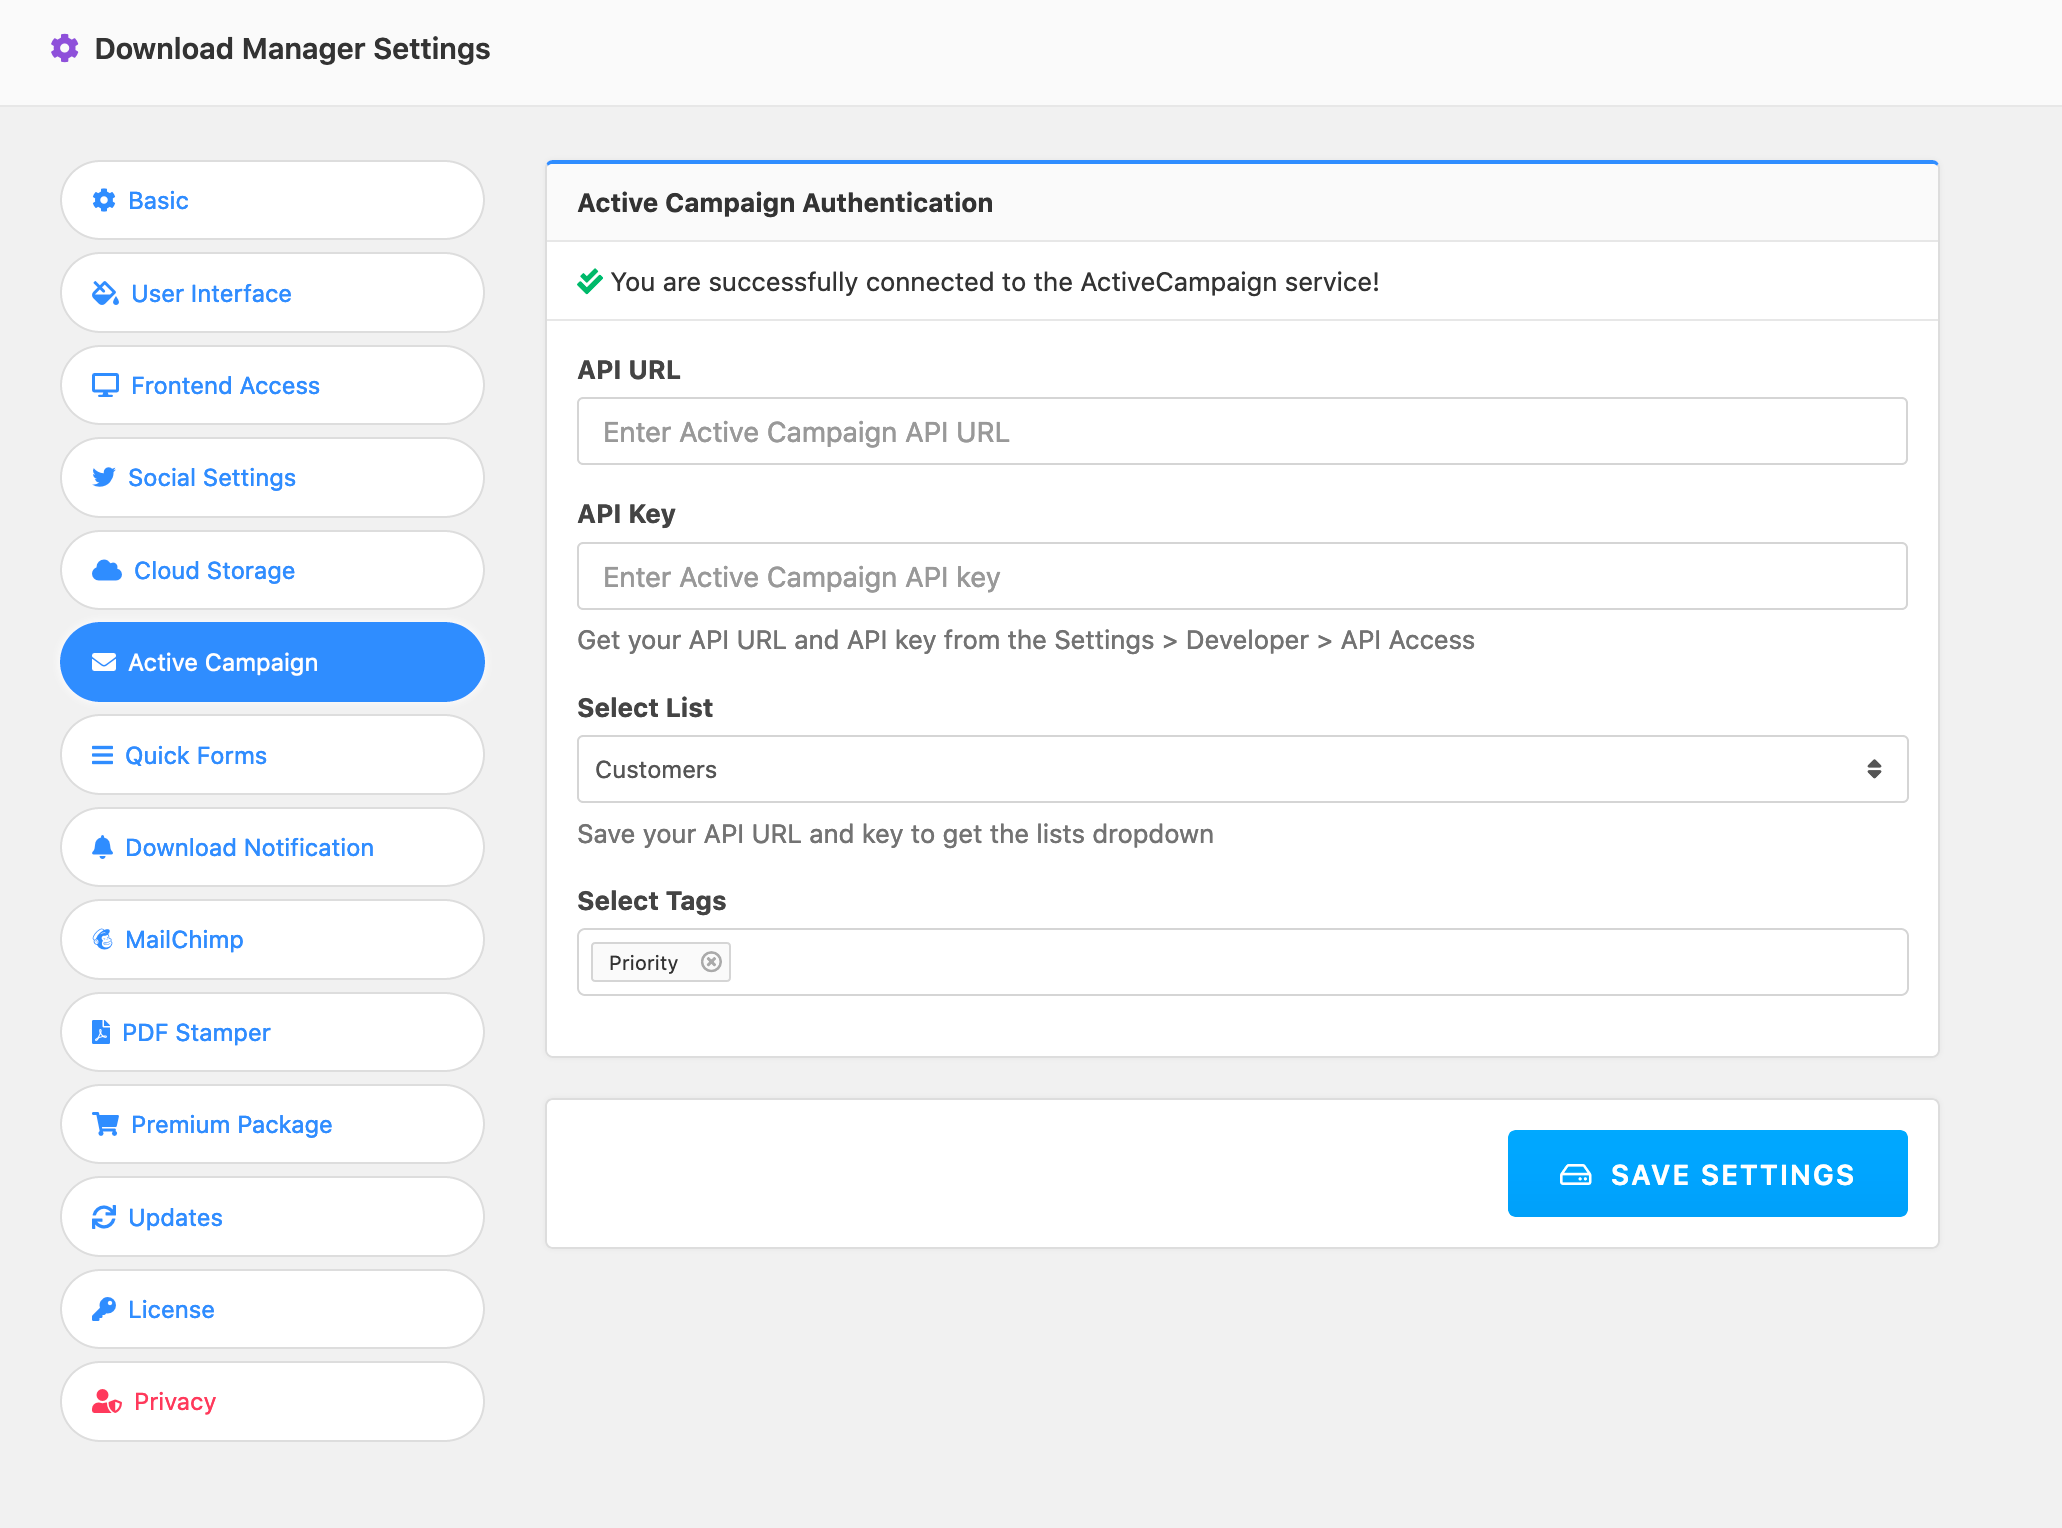
Task: Focus the API Key input field
Action: tap(1242, 576)
